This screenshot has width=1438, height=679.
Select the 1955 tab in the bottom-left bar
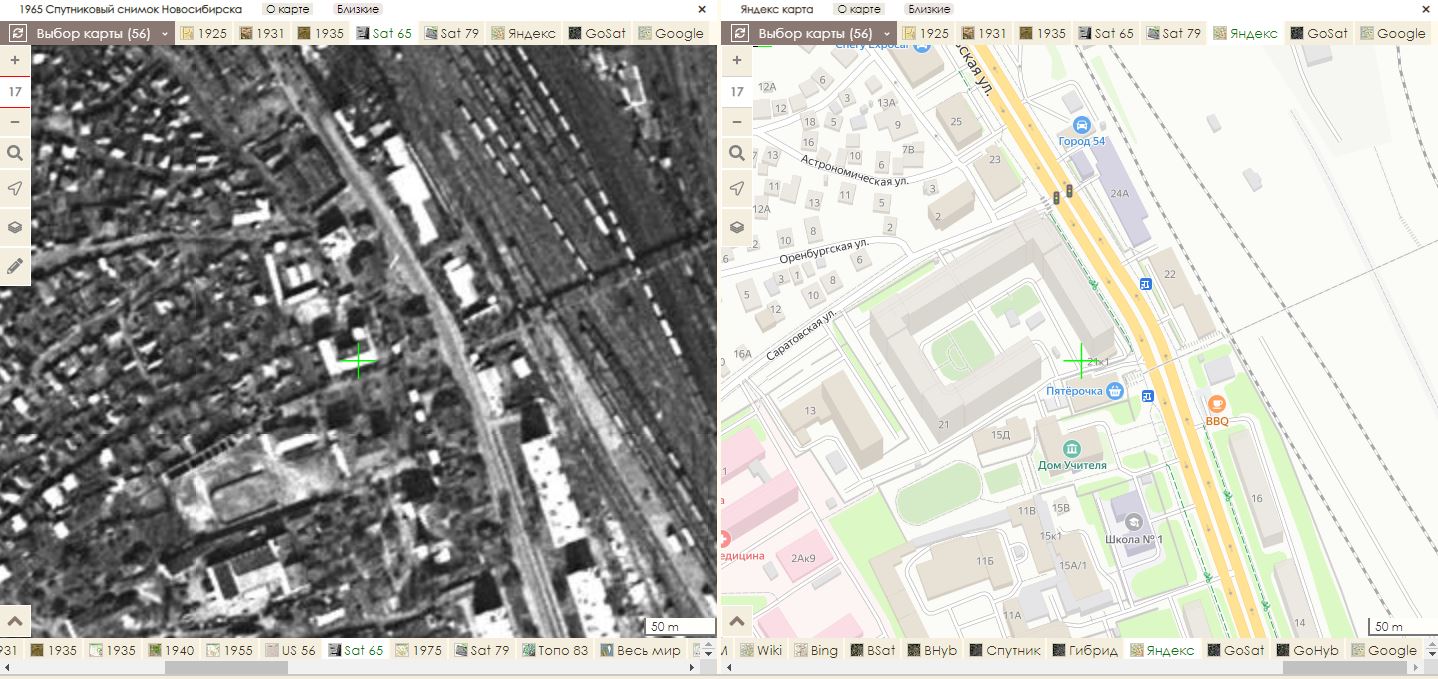229,650
